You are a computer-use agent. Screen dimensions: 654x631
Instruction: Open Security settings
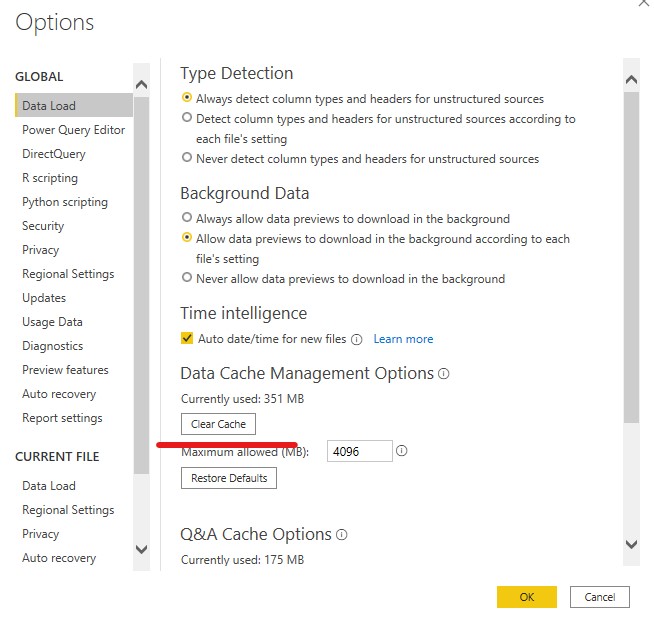[43, 226]
